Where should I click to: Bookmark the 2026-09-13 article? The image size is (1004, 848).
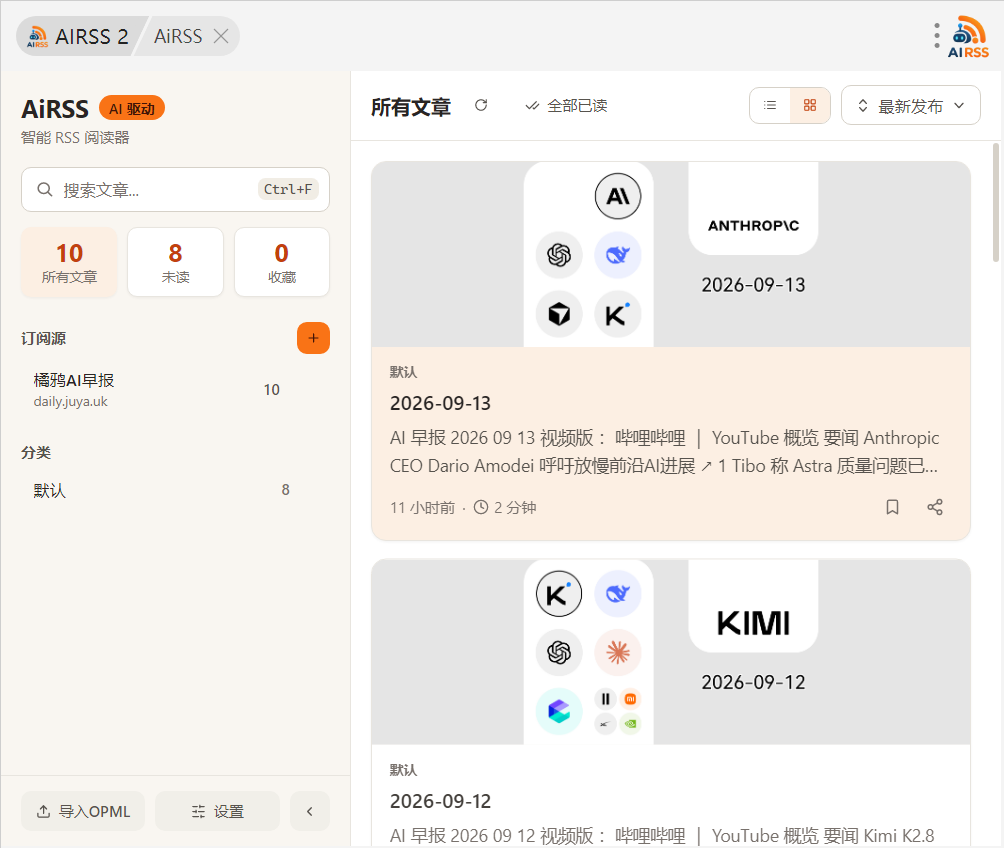[892, 507]
